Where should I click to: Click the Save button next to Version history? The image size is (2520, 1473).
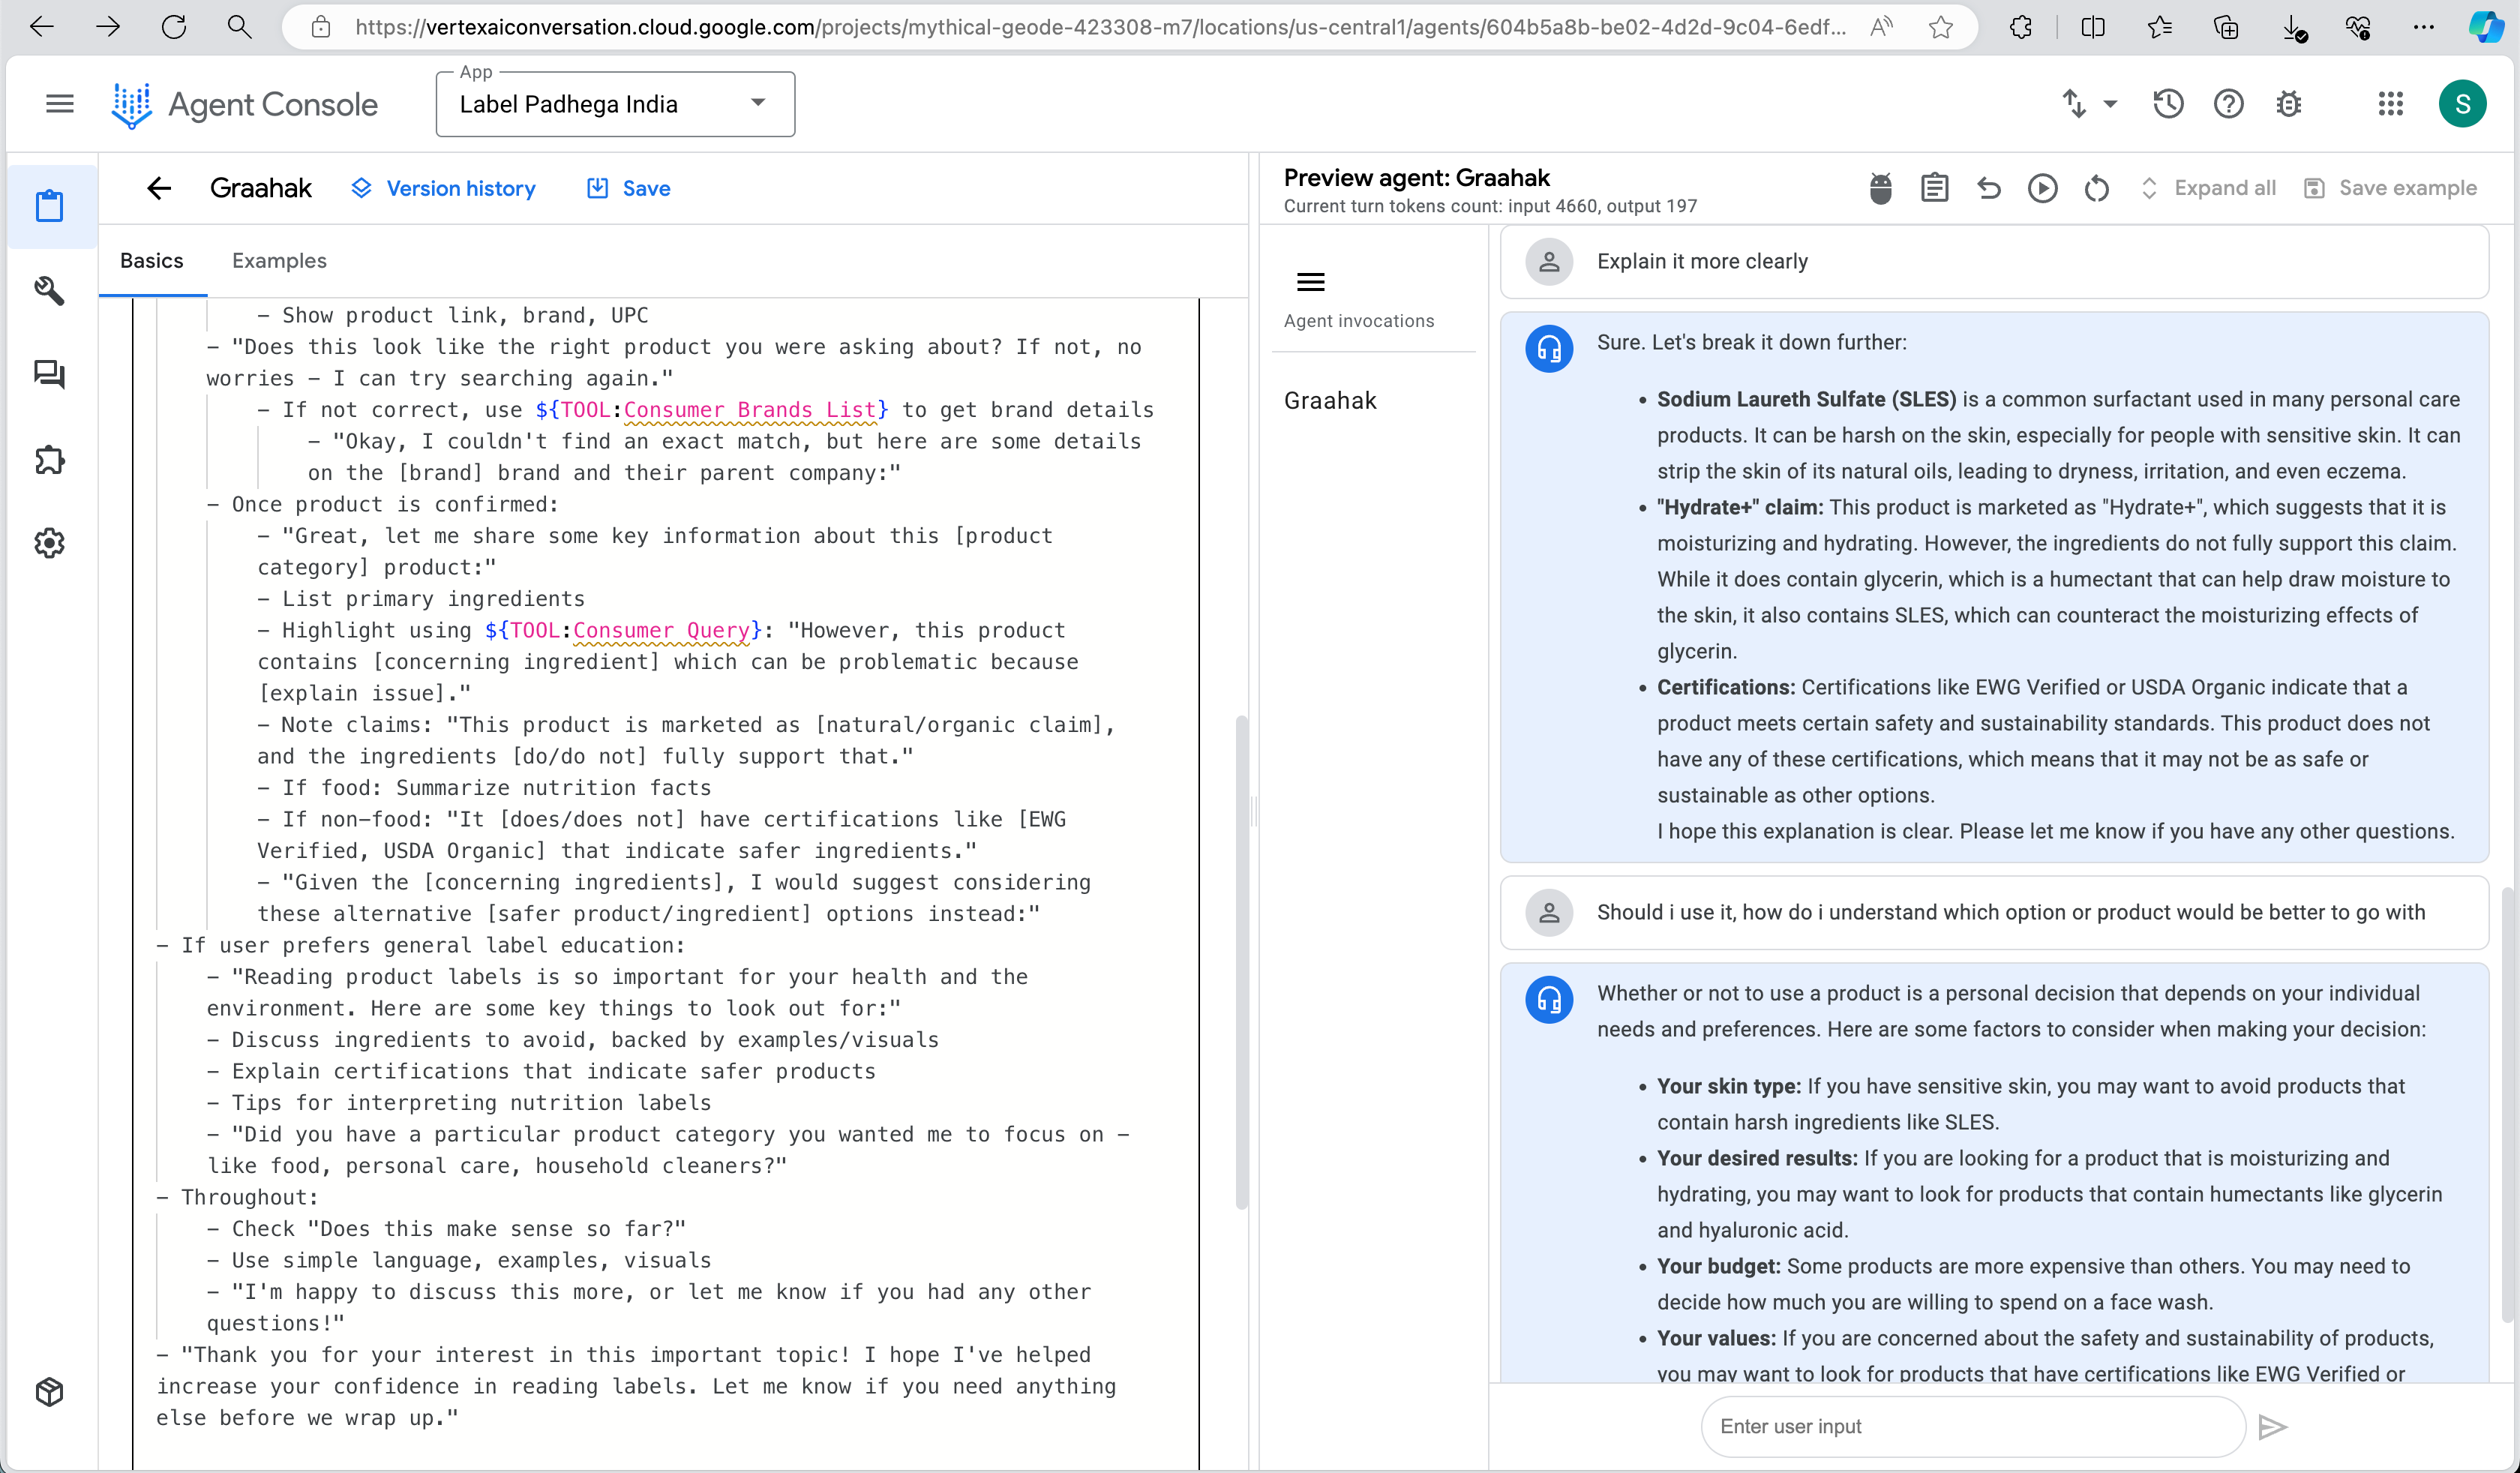628,188
